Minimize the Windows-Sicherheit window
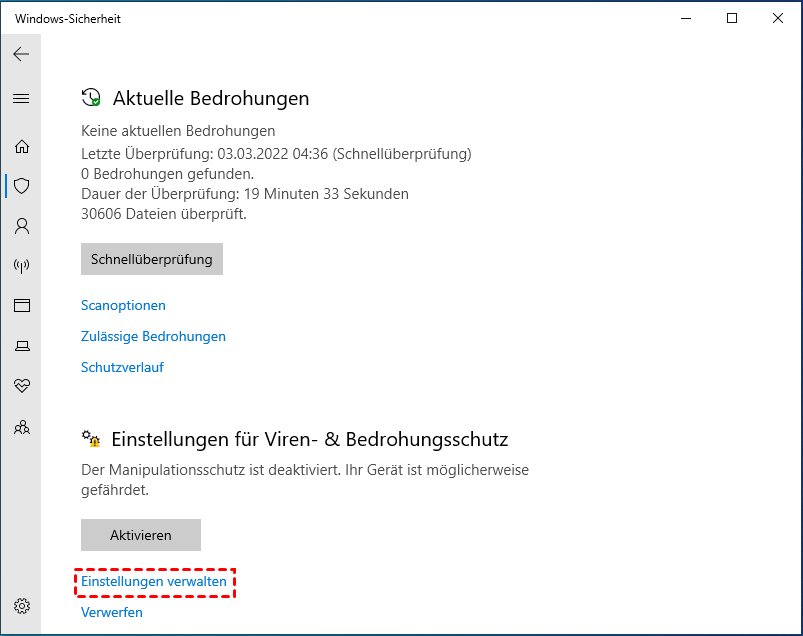 [x=686, y=18]
